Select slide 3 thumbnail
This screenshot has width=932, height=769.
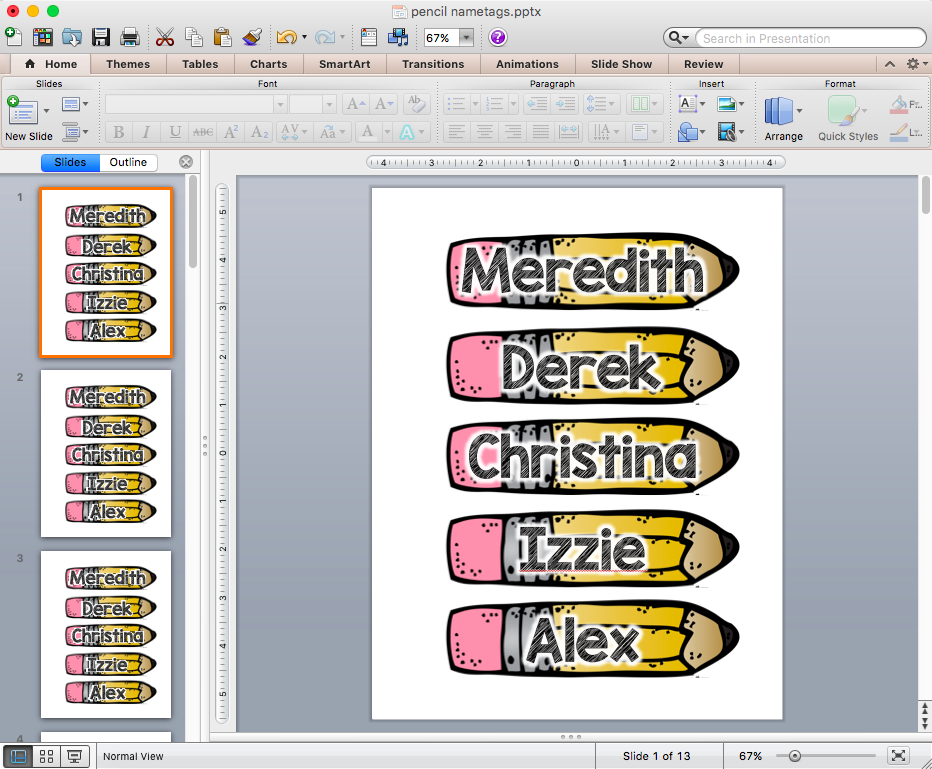(x=106, y=634)
